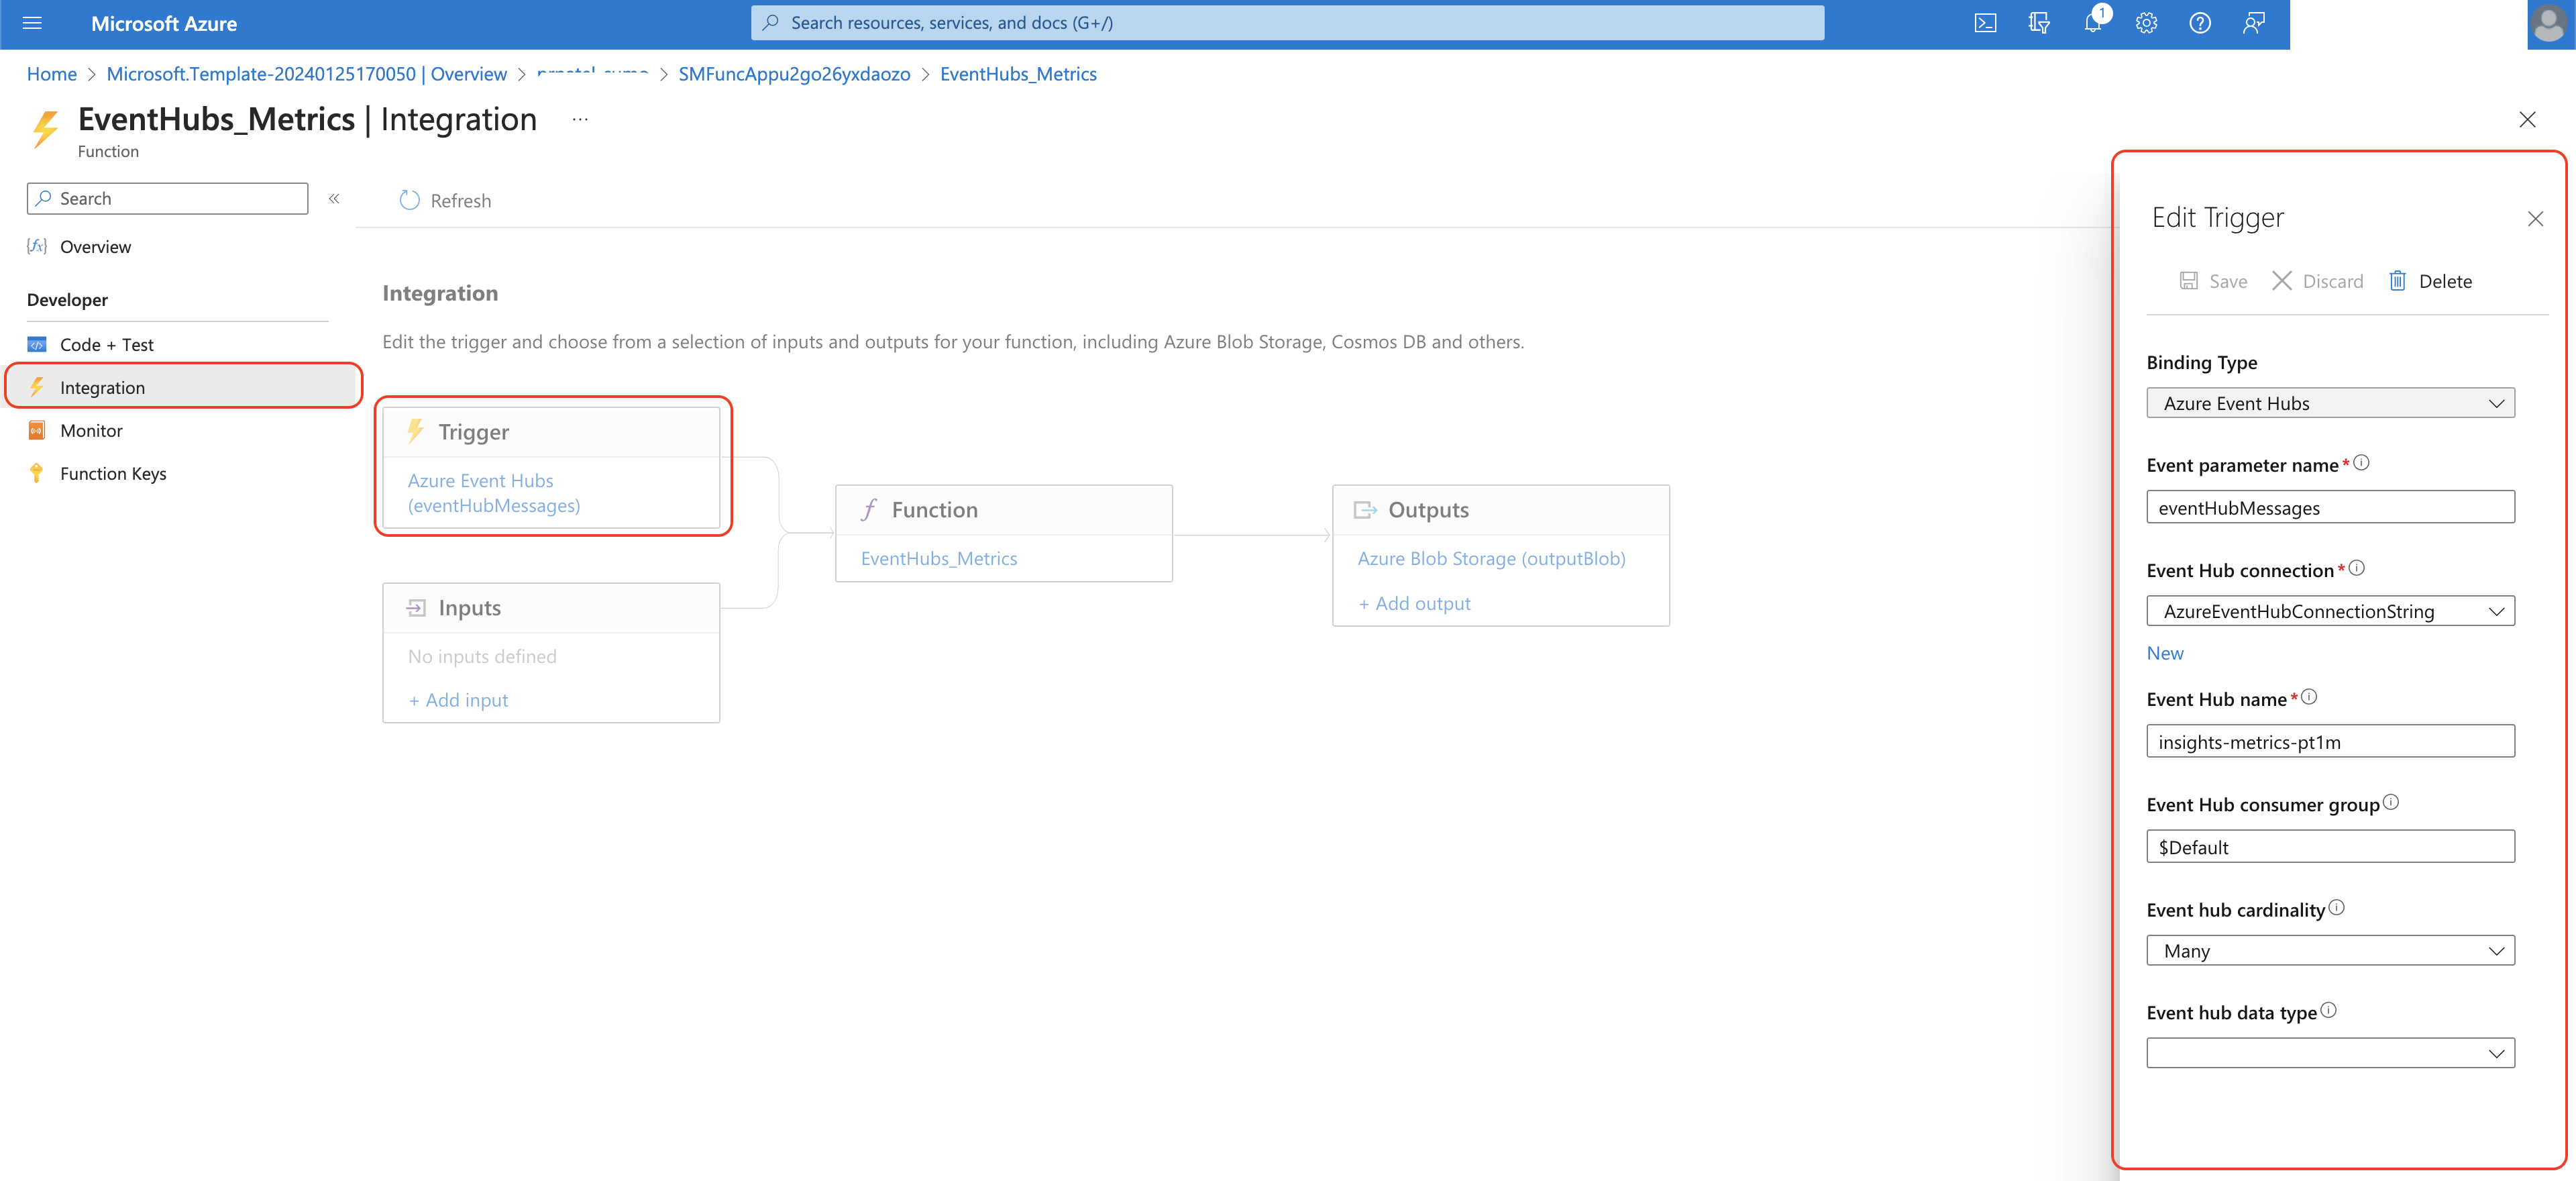This screenshot has width=2576, height=1181.
Task: Click the directory and subscription filter icon
Action: tap(2039, 23)
